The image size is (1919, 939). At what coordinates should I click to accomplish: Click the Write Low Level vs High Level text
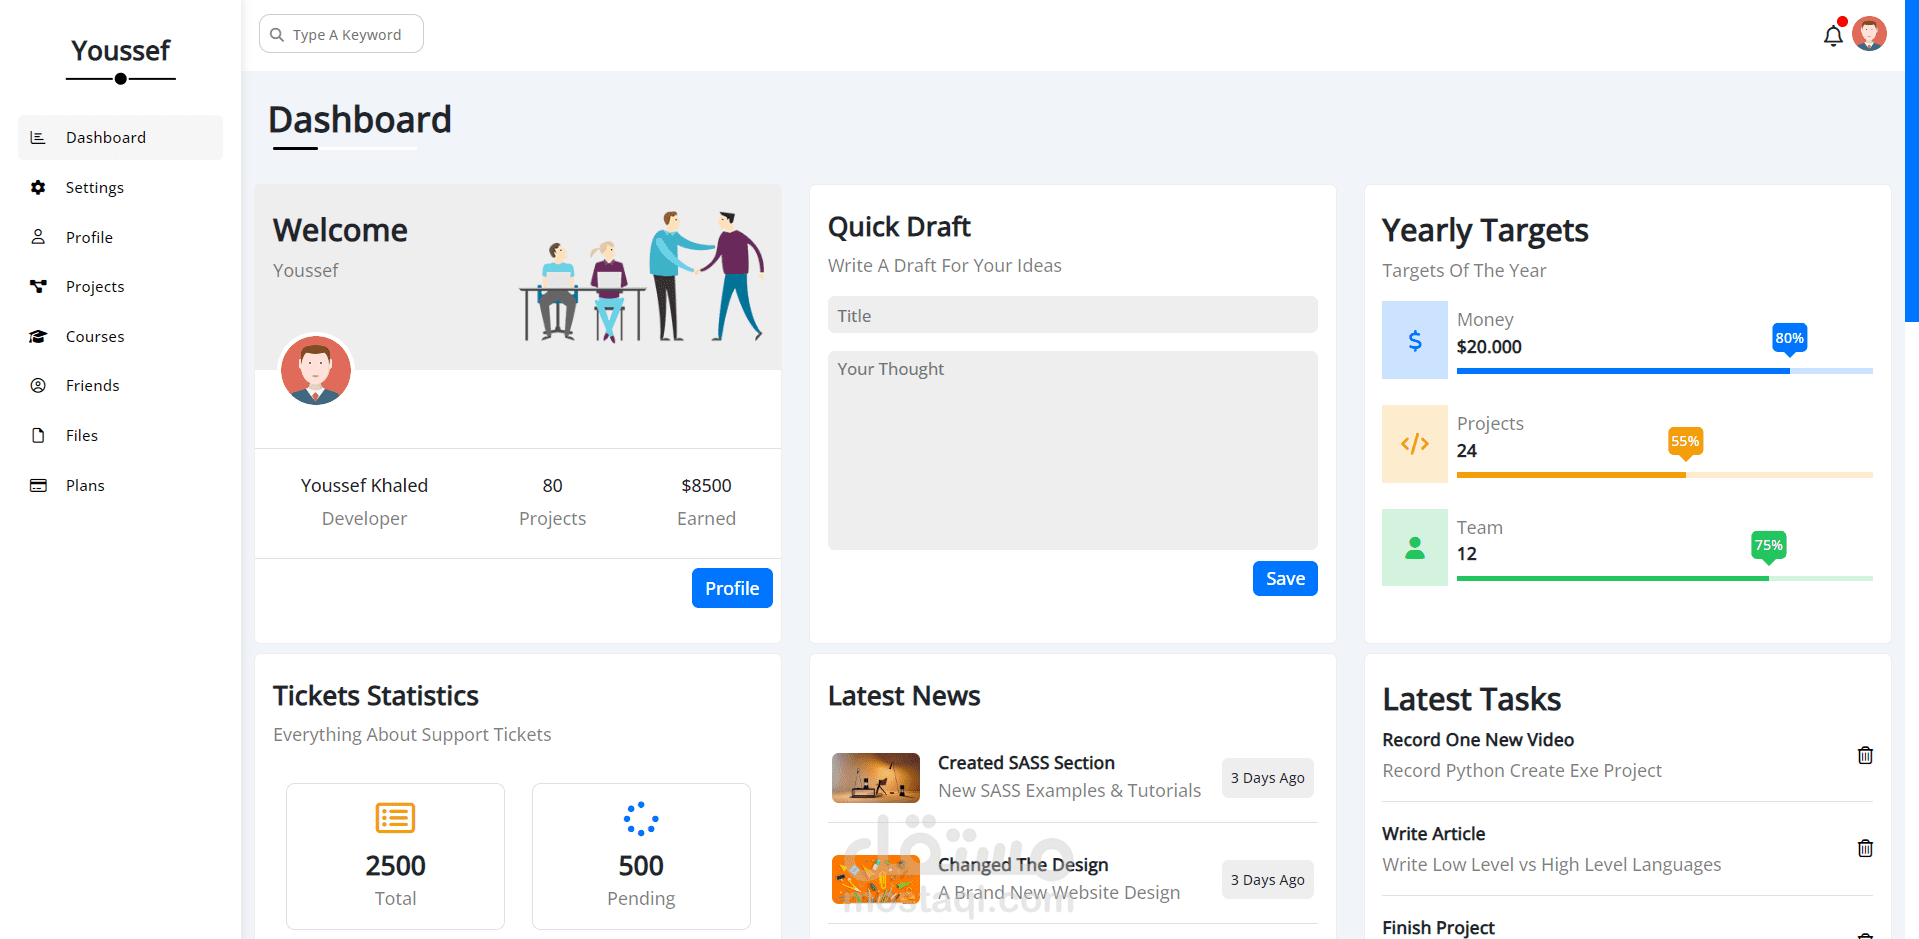(1552, 865)
